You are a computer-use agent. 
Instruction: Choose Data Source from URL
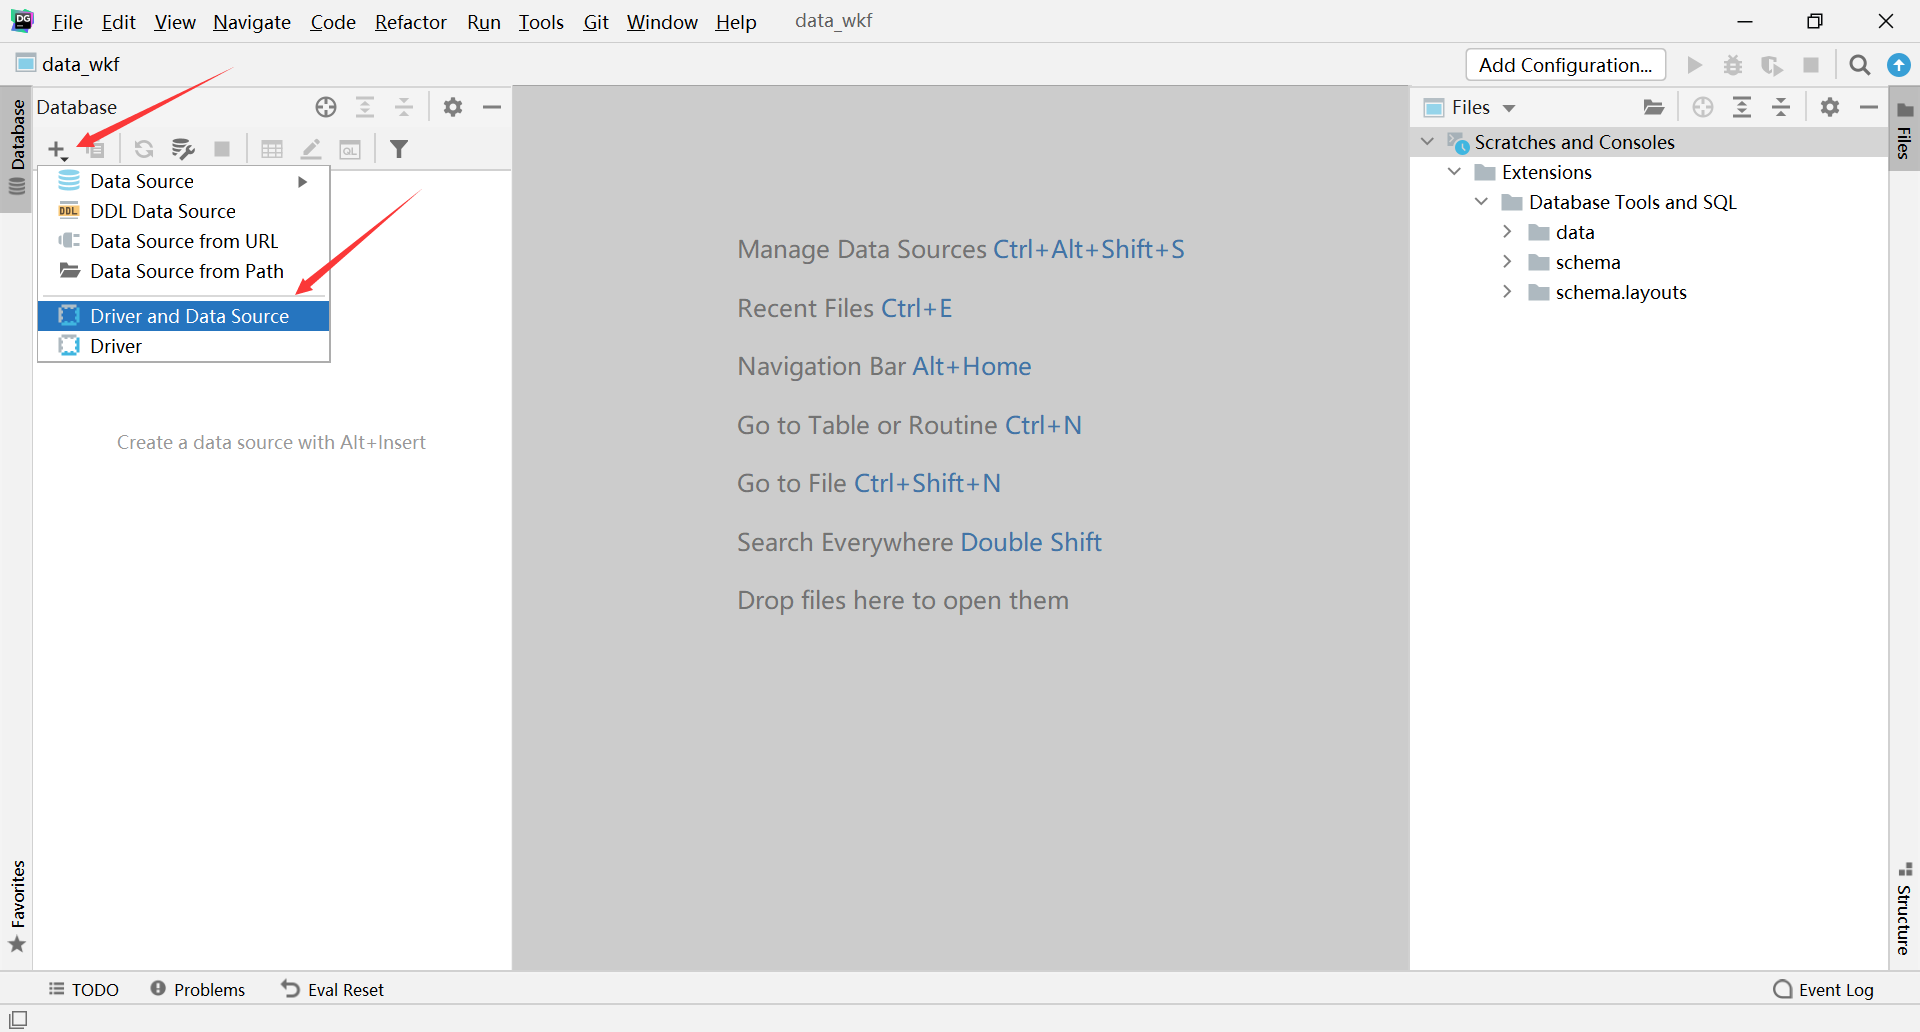point(184,241)
